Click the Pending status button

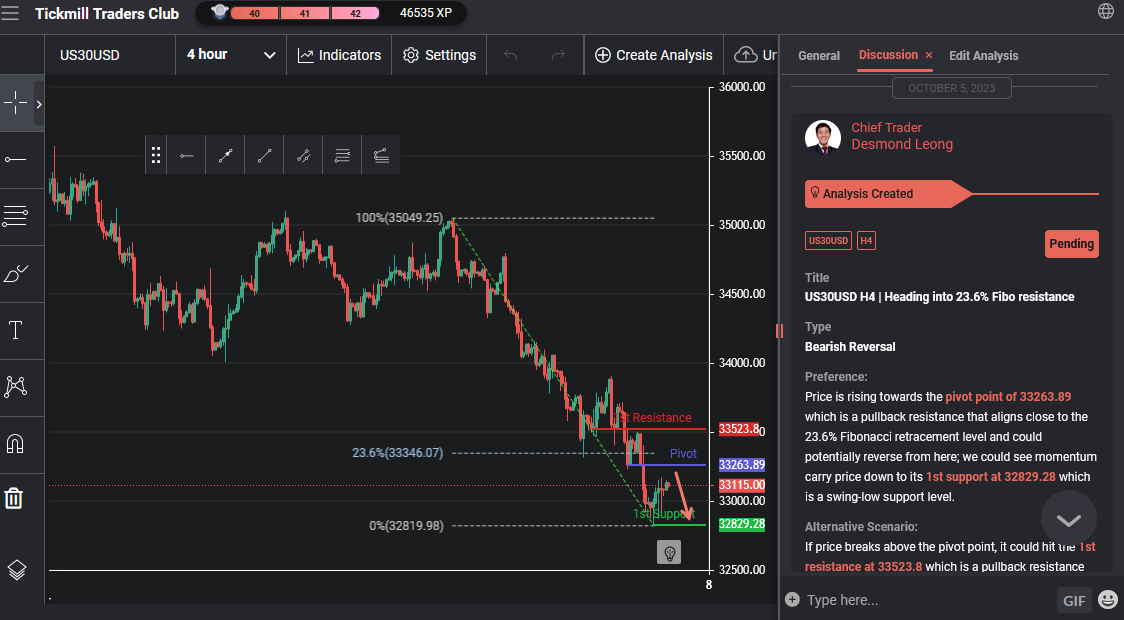click(1072, 244)
